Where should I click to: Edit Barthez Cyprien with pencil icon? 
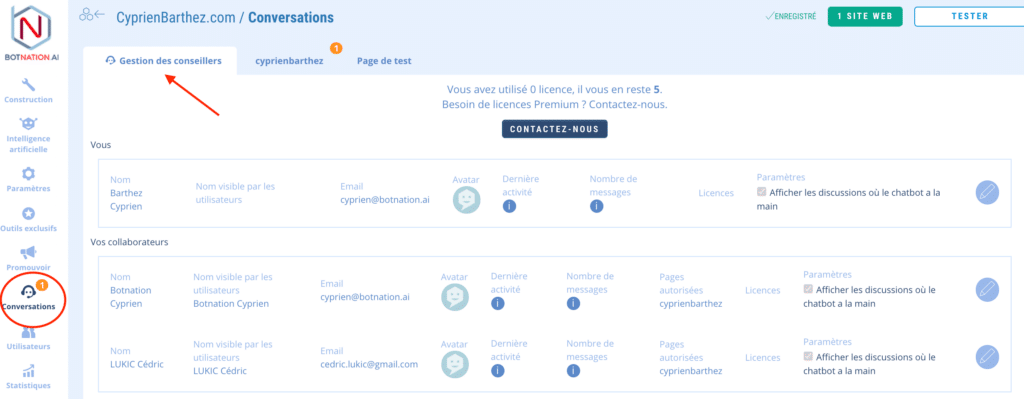[x=987, y=193]
